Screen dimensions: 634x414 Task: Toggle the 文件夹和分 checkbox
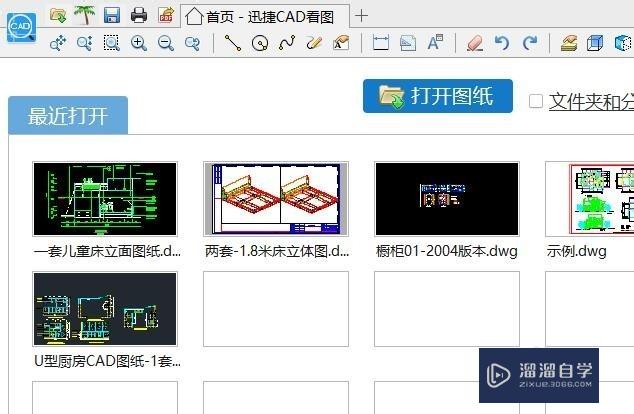[x=536, y=101]
